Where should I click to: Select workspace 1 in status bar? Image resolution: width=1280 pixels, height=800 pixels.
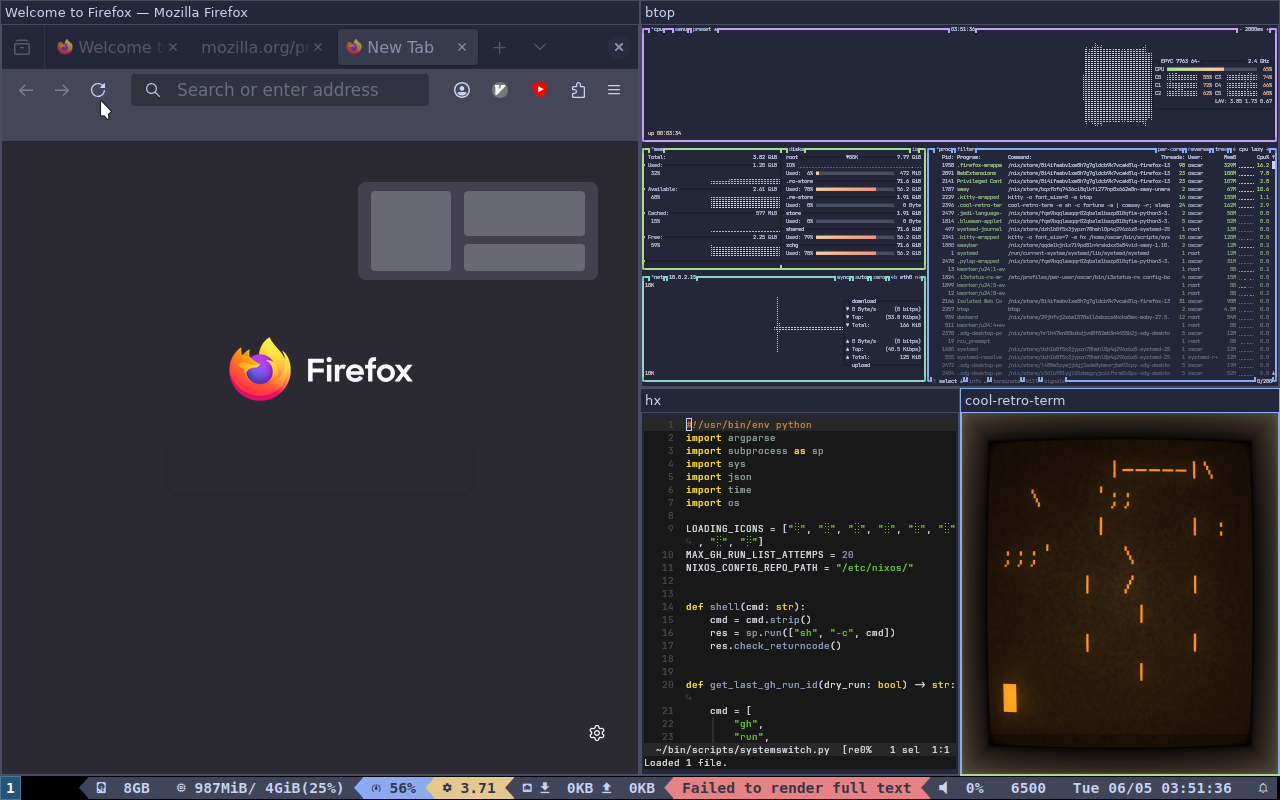[x=10, y=788]
